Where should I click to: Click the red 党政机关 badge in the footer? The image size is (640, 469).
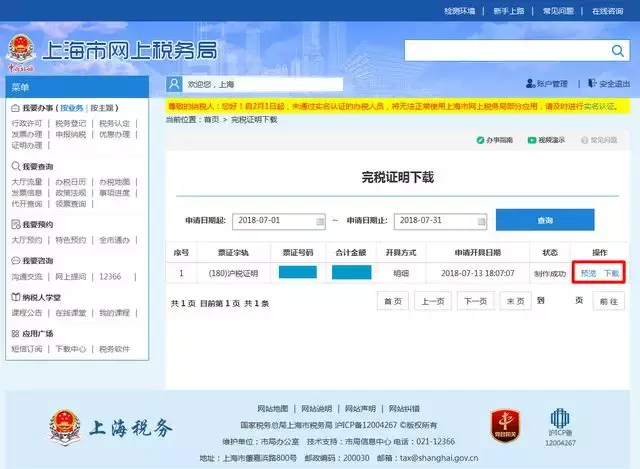(505, 425)
